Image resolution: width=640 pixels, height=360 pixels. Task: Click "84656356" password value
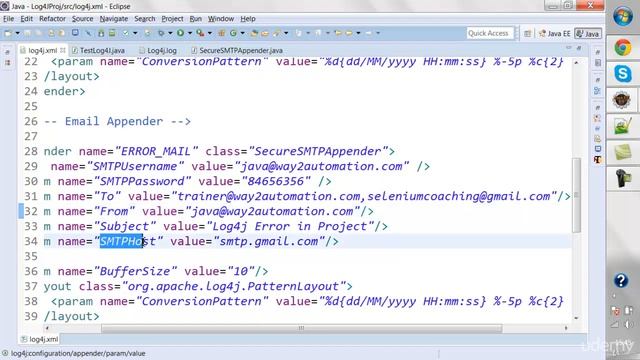pyautogui.click(x=276, y=181)
